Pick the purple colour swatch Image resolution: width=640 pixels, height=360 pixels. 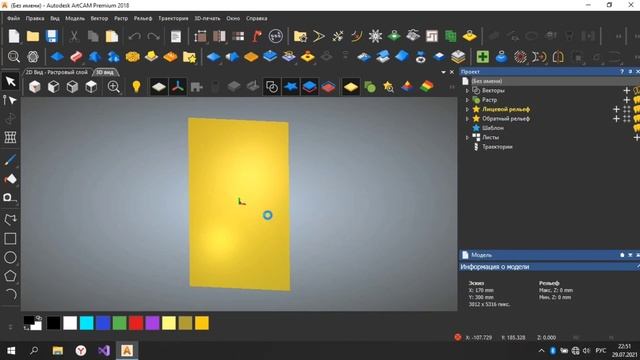pos(152,323)
